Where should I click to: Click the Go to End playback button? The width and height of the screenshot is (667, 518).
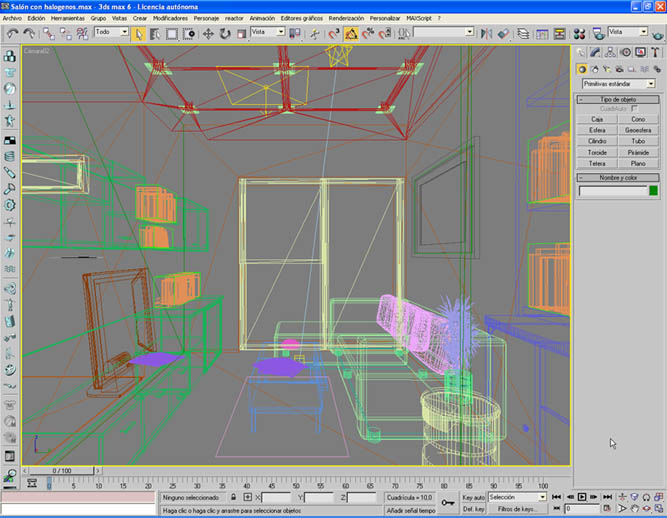pyautogui.click(x=607, y=497)
